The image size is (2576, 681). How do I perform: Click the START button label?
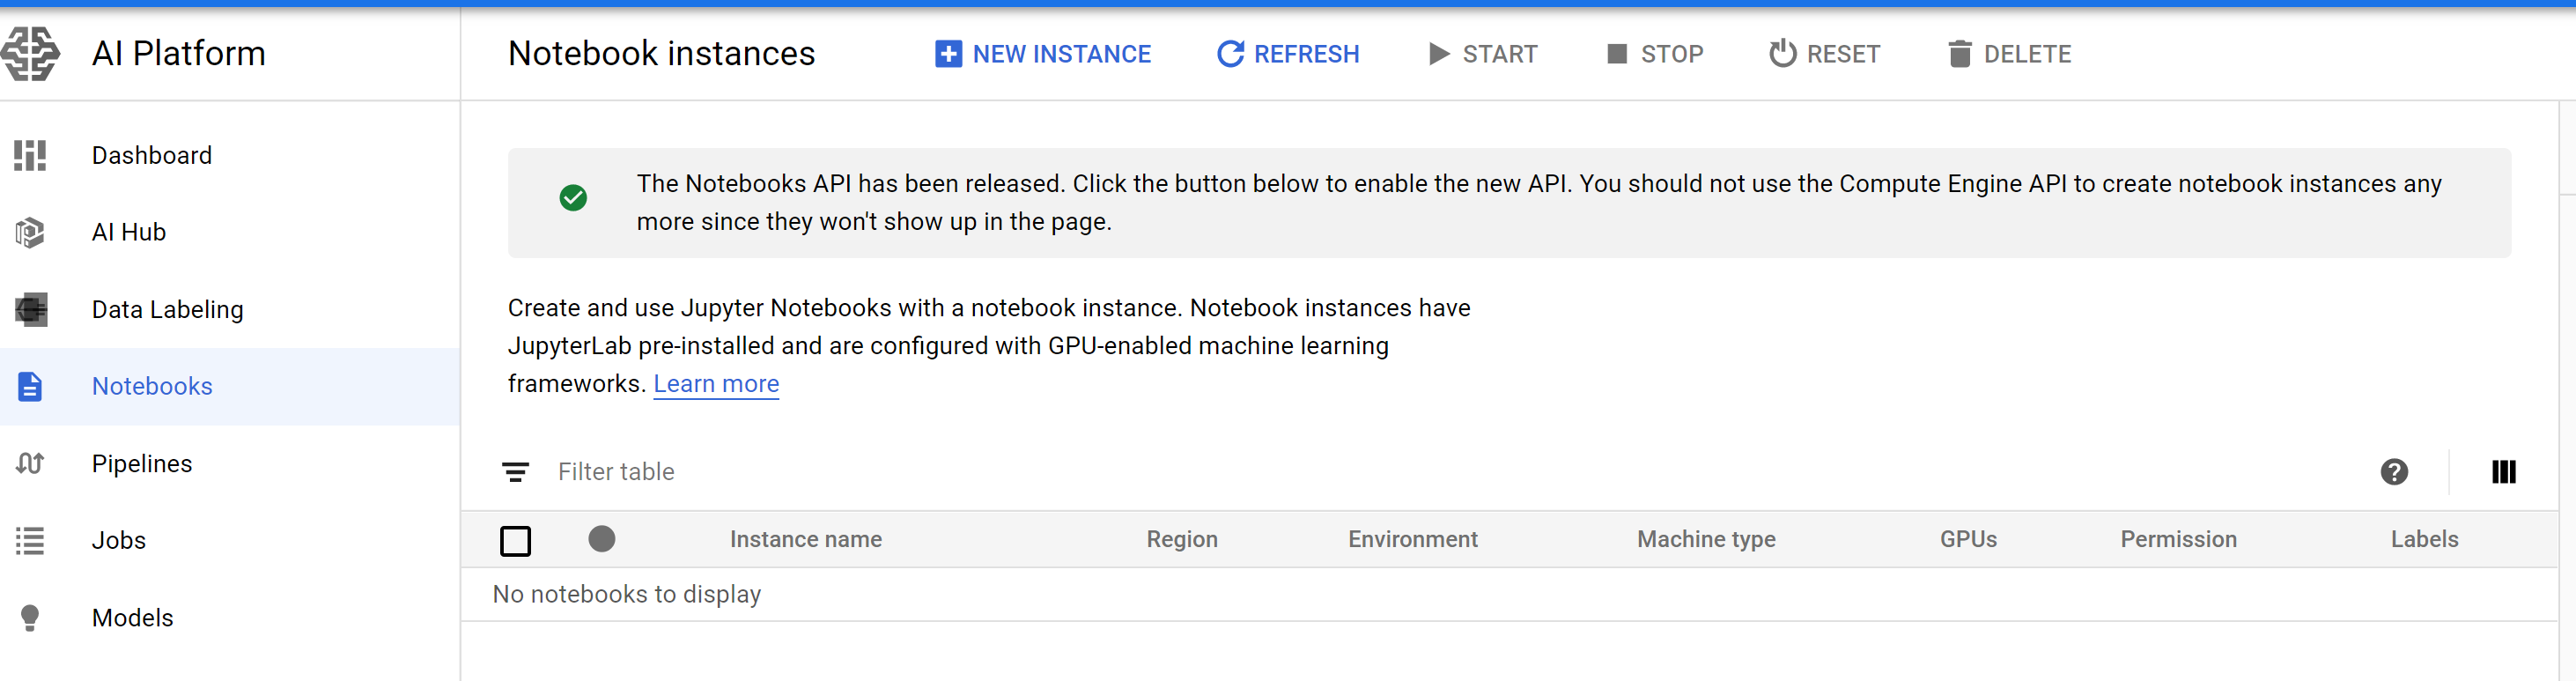1500,54
